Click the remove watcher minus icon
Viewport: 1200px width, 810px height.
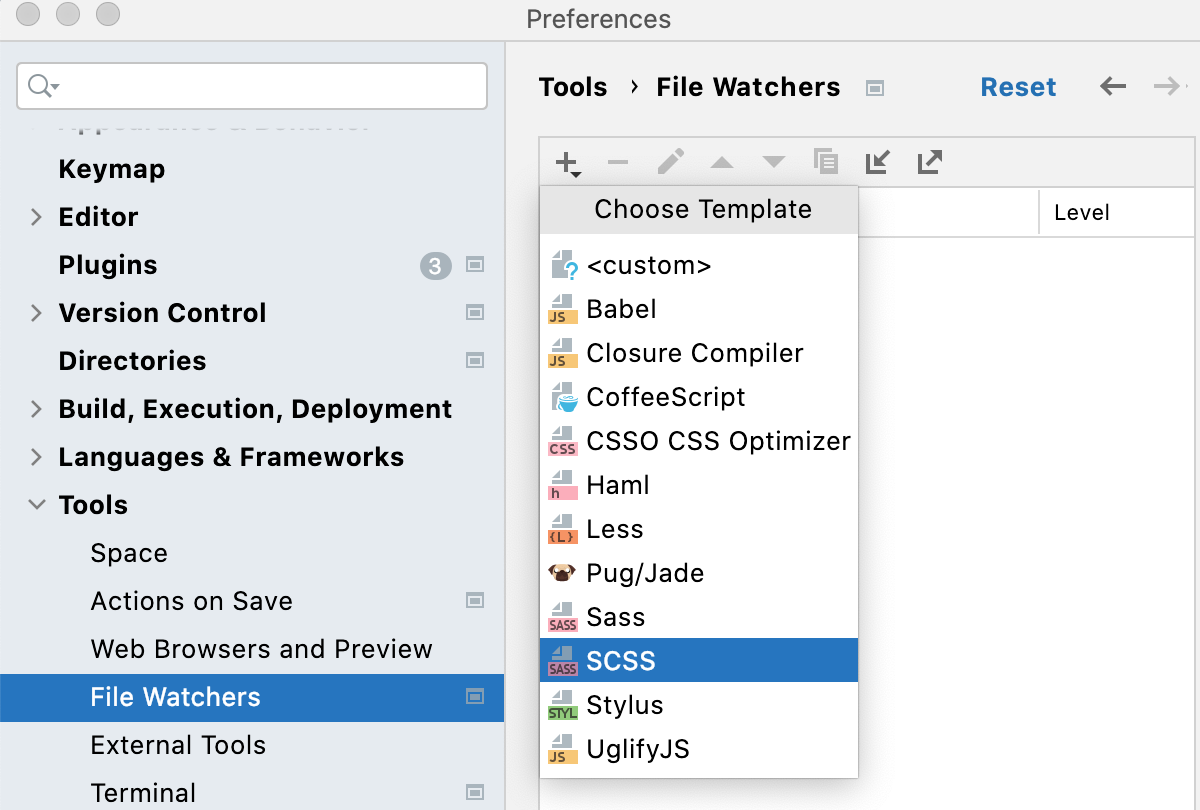(618, 161)
